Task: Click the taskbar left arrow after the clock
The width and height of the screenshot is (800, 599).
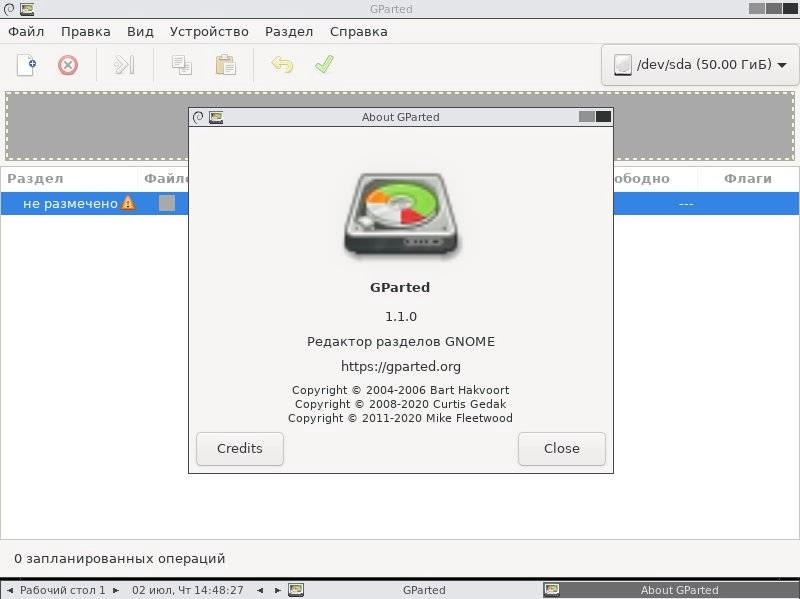Action: point(260,590)
